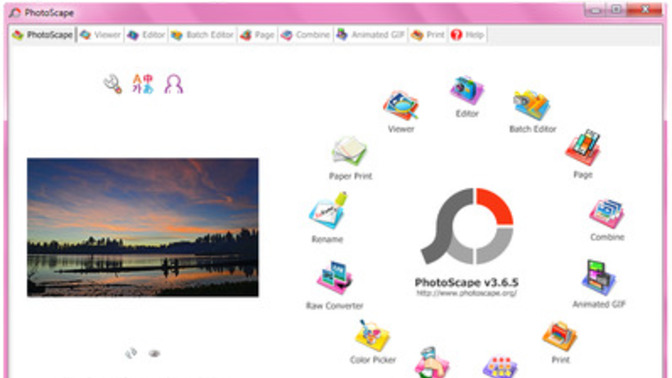The height and width of the screenshot is (378, 672).
Task: Open the Combine tab
Action: point(306,35)
